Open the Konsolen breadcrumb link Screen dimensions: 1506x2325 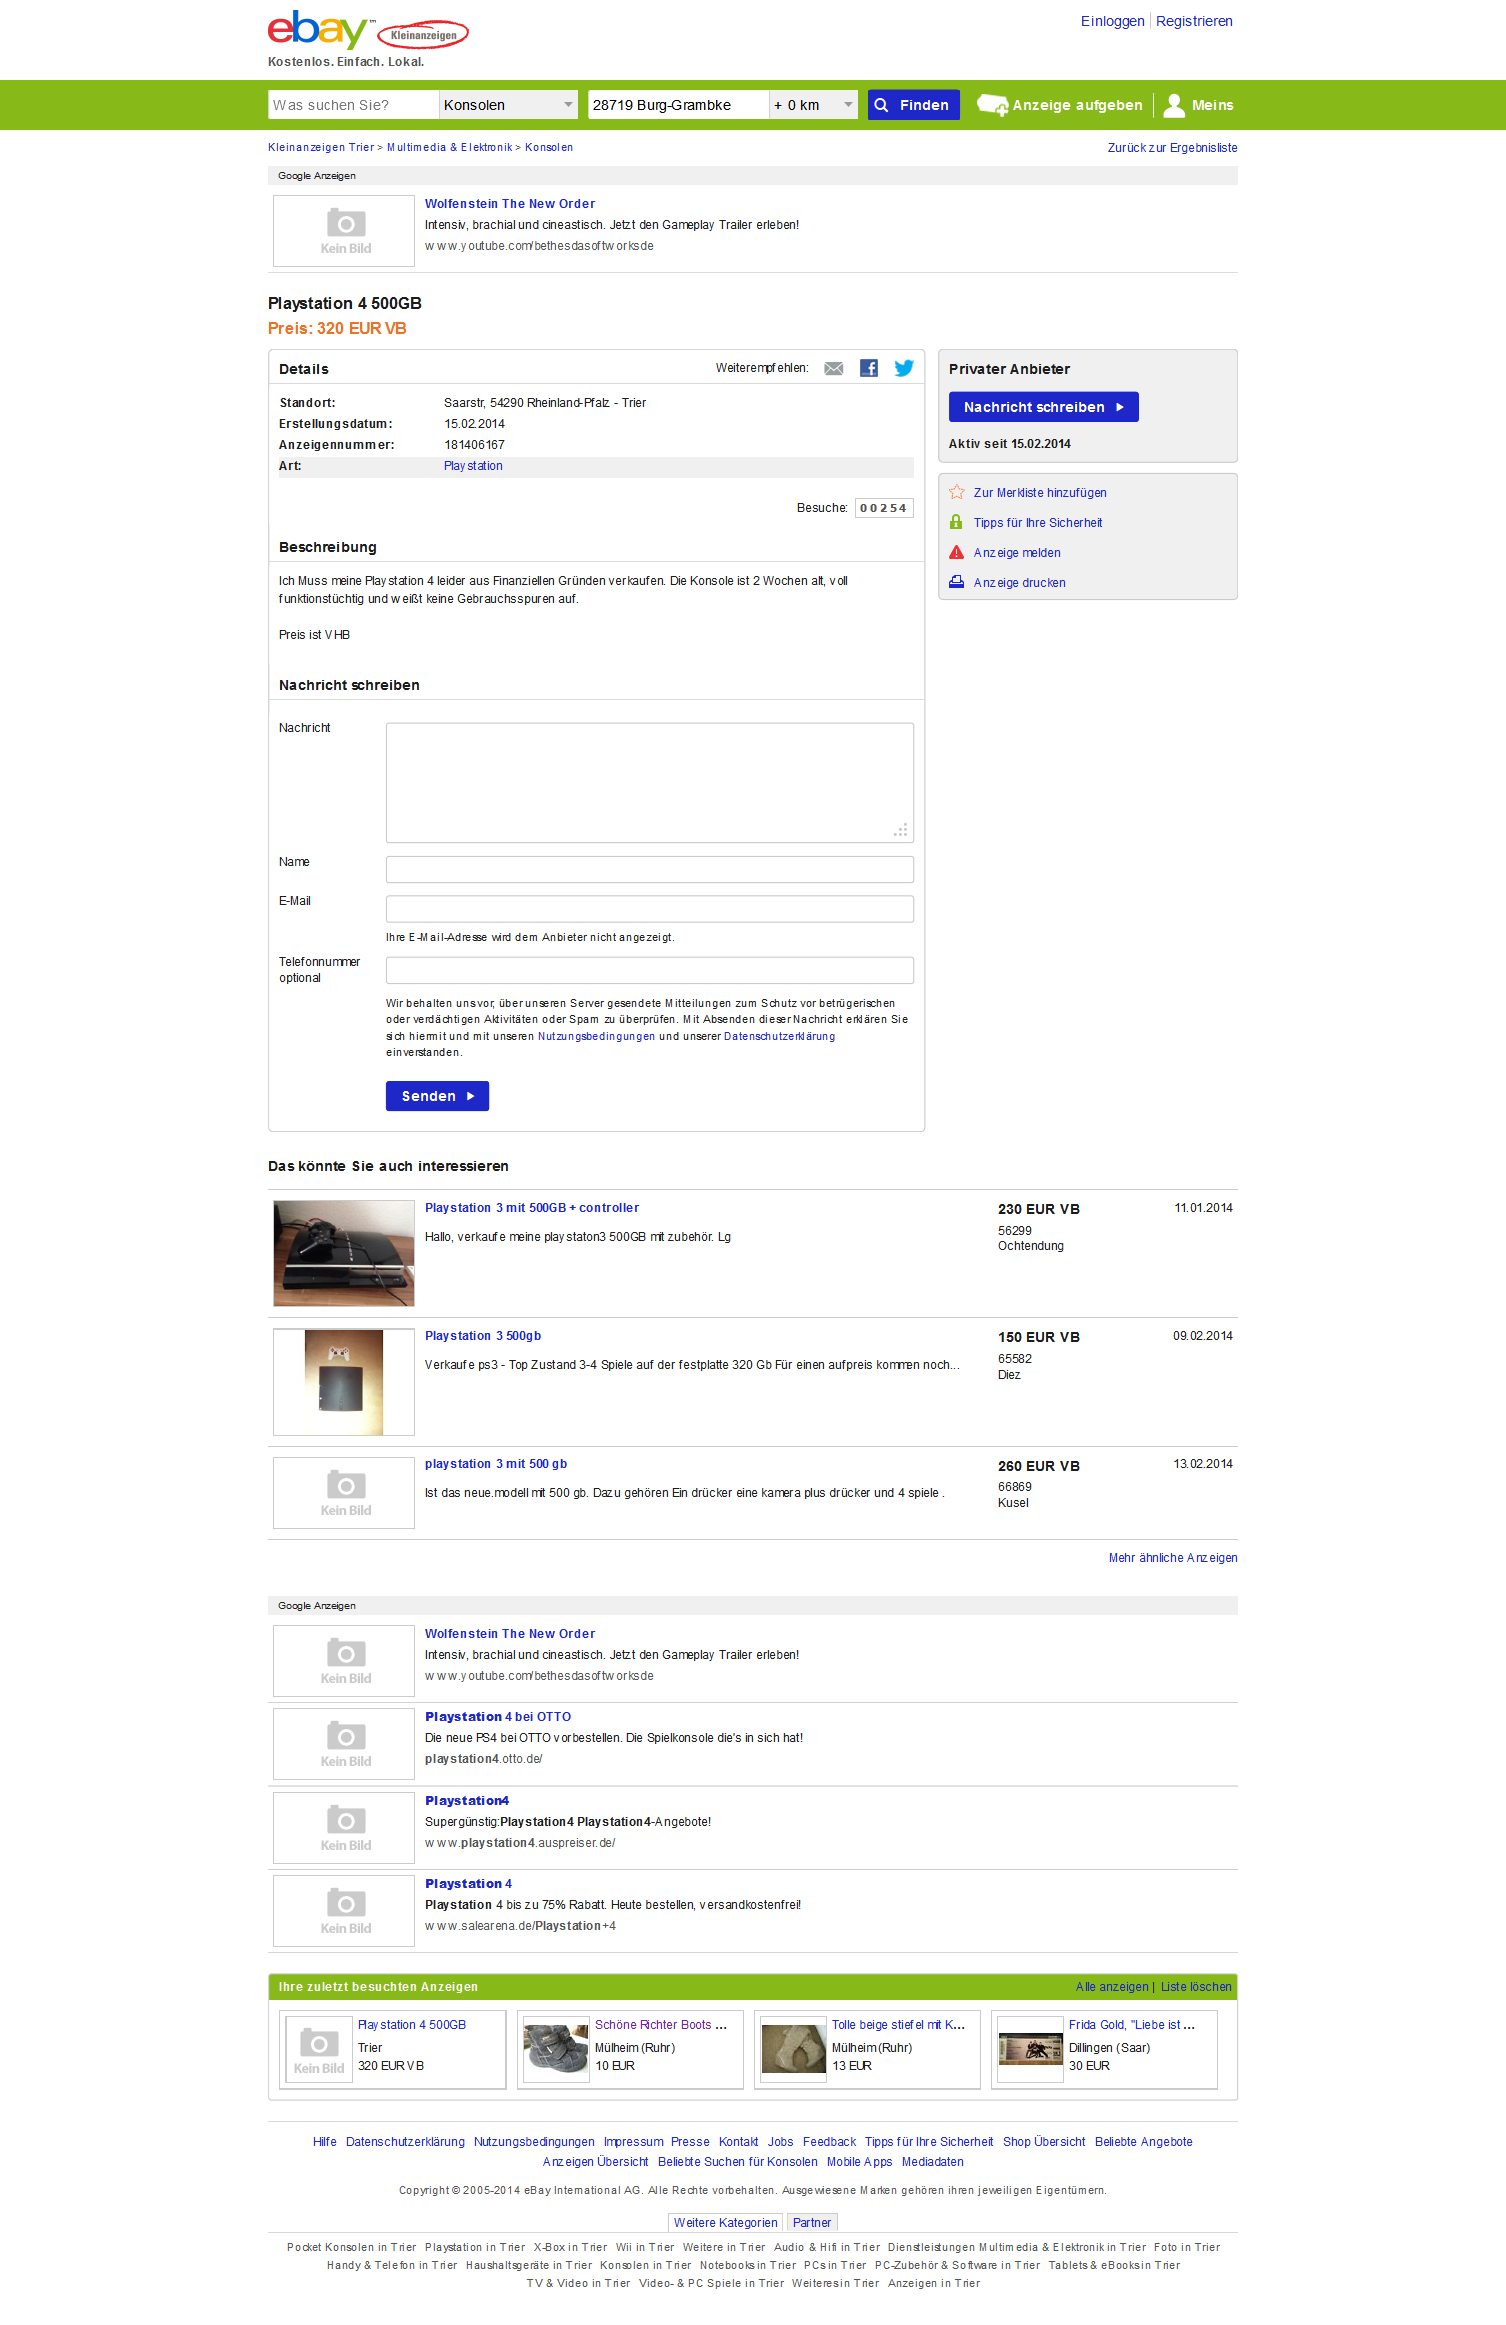point(549,147)
